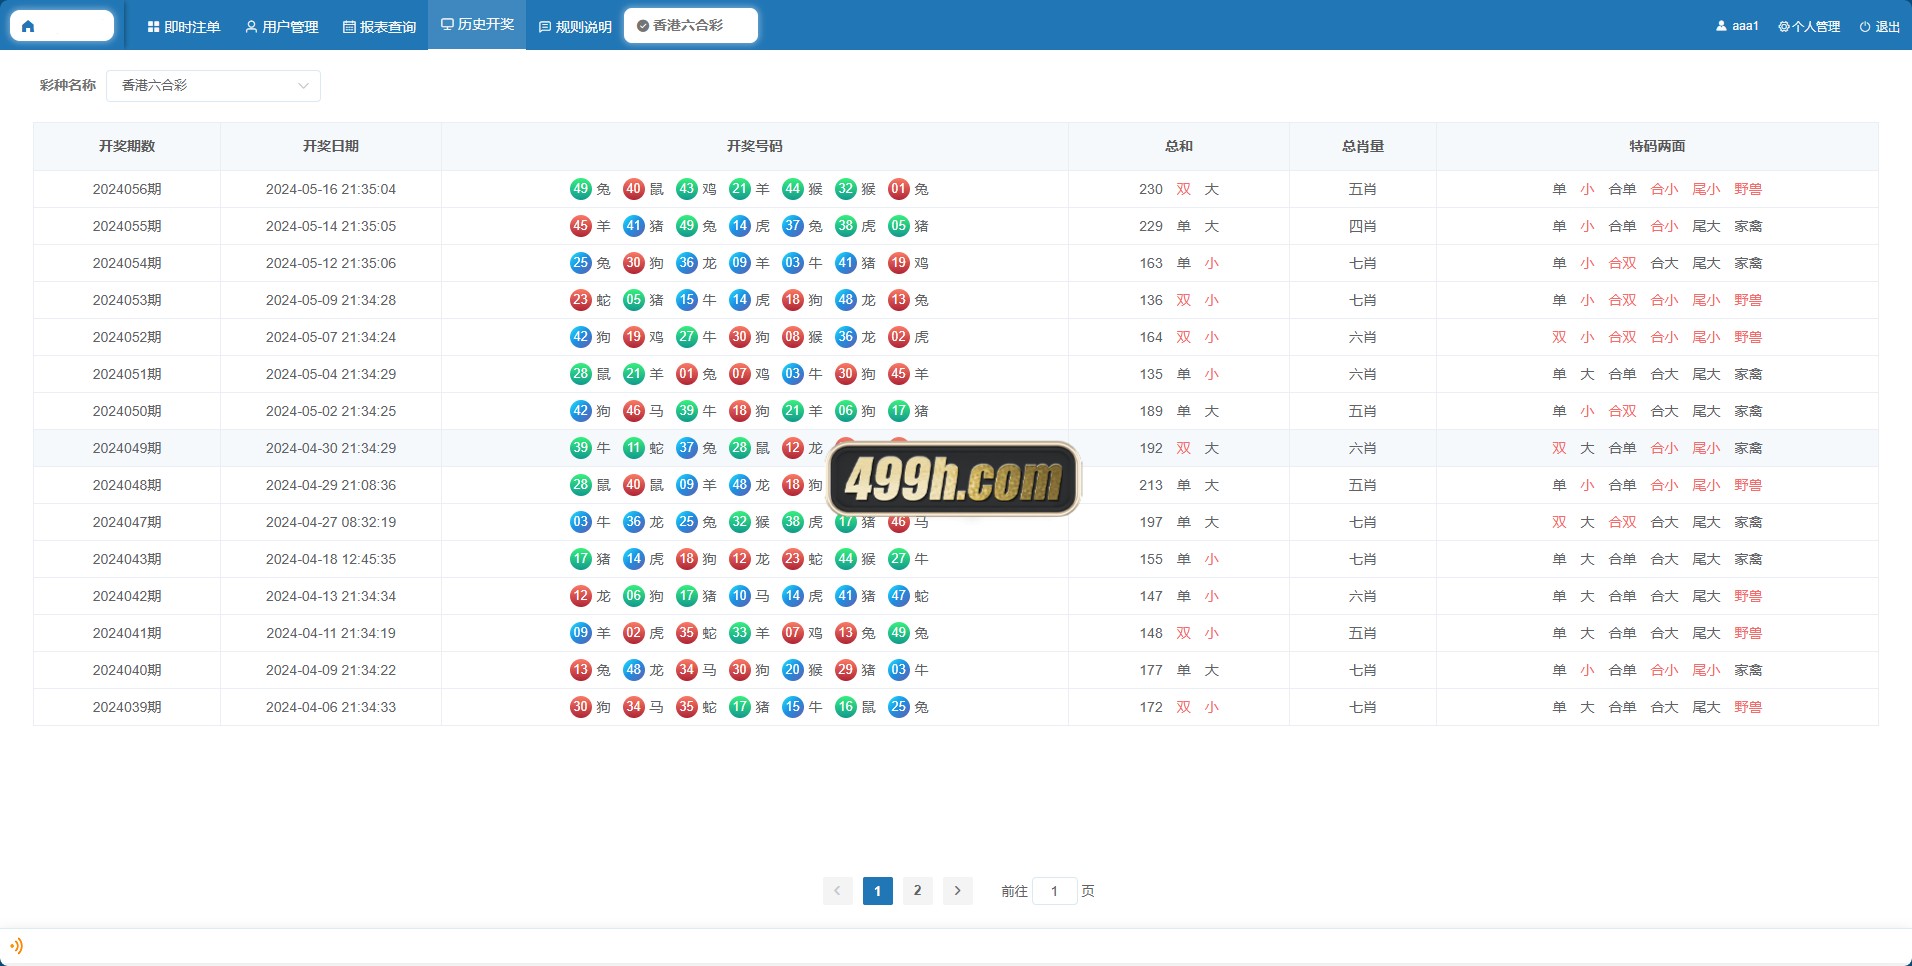Click ball 33 in row 2024041期
This screenshot has height=966, width=1912.
click(x=740, y=632)
